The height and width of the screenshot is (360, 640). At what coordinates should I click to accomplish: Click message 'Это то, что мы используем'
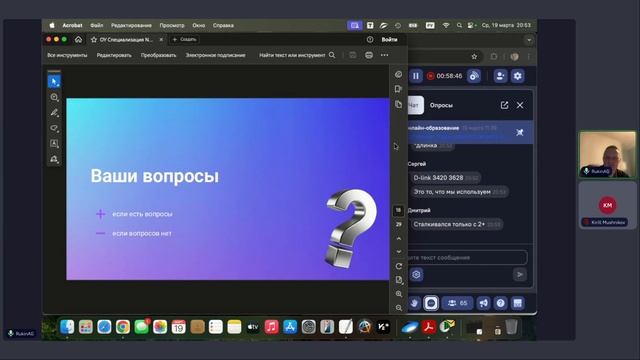460,192
